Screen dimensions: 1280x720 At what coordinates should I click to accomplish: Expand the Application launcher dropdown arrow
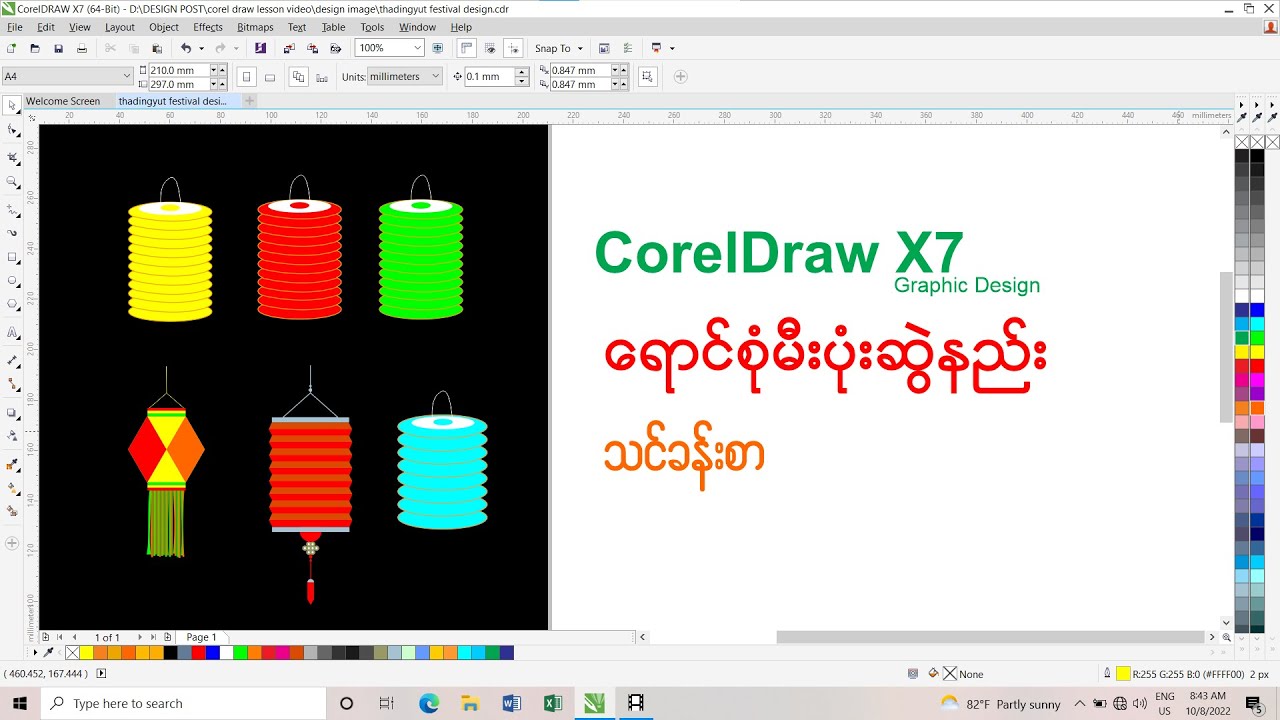pos(672,48)
